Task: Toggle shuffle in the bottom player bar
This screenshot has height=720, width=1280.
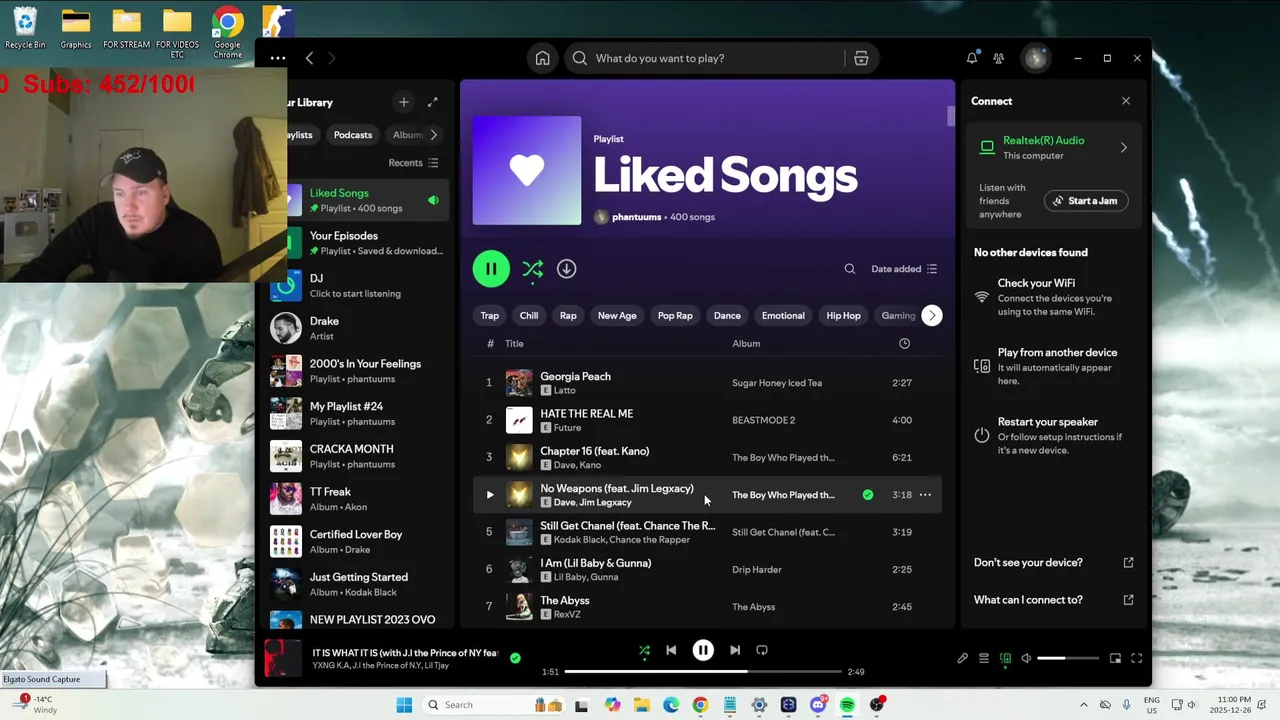Action: pyautogui.click(x=644, y=650)
